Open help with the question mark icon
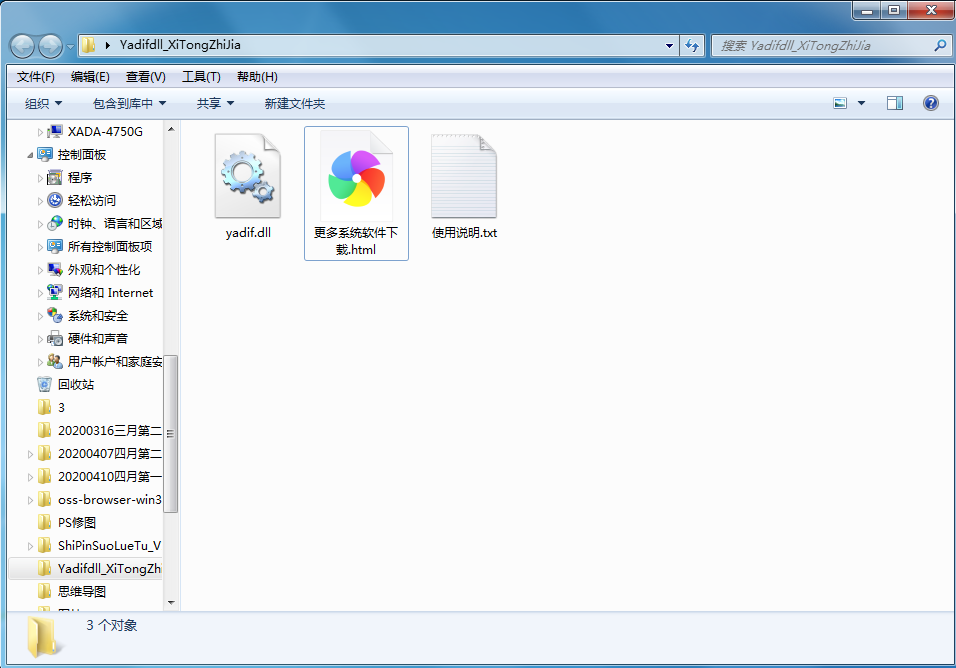956x668 pixels. pyautogui.click(x=931, y=103)
